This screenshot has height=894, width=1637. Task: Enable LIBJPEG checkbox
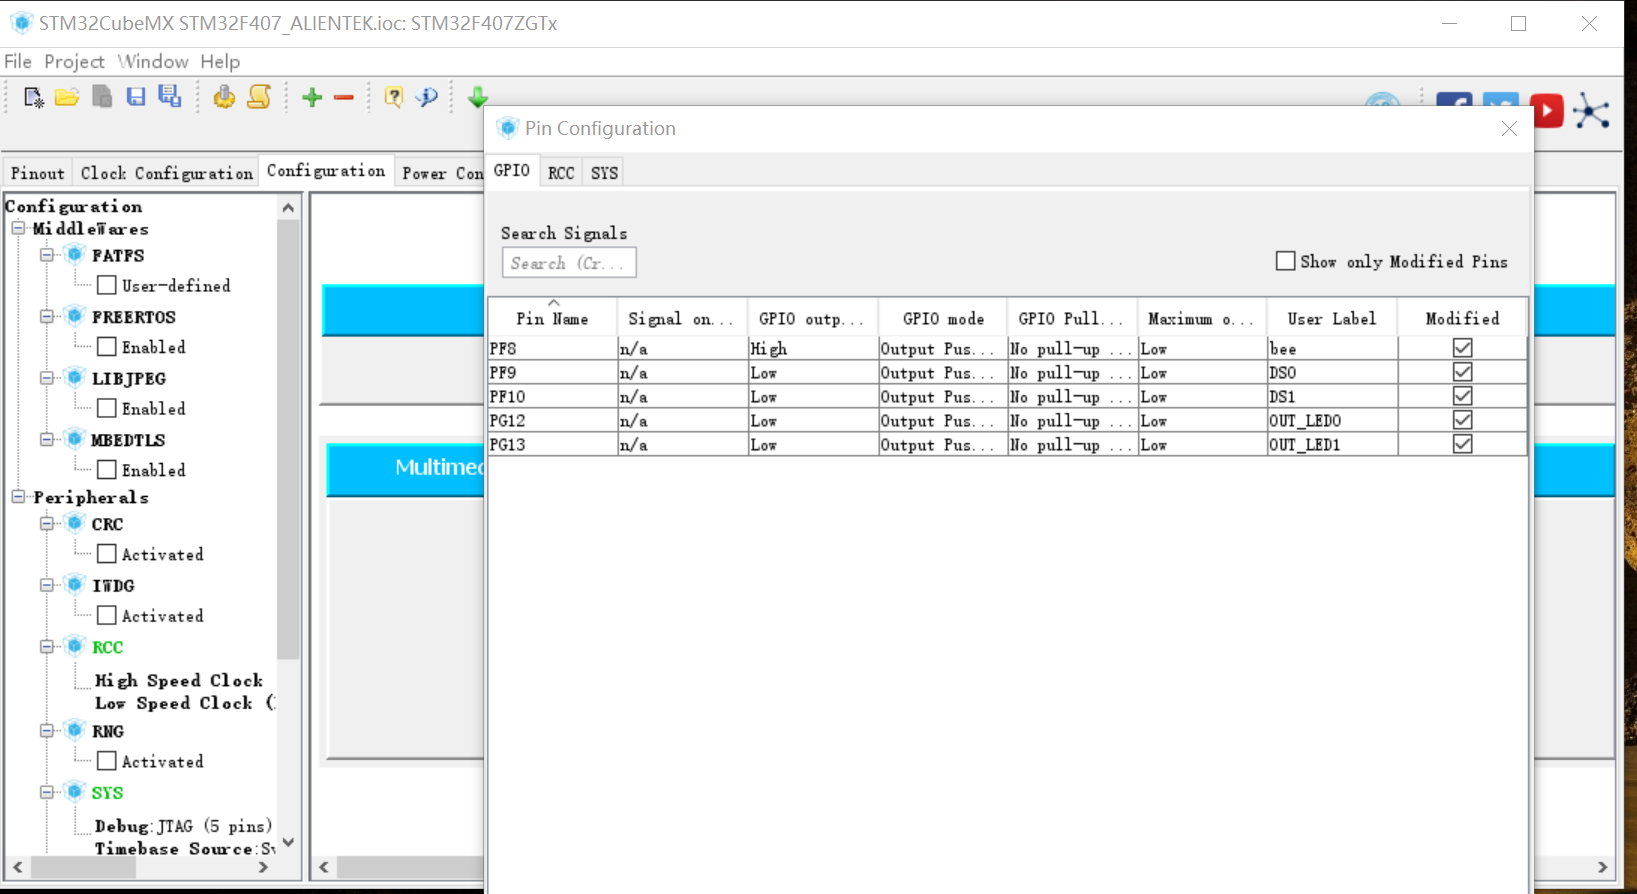[x=107, y=408]
